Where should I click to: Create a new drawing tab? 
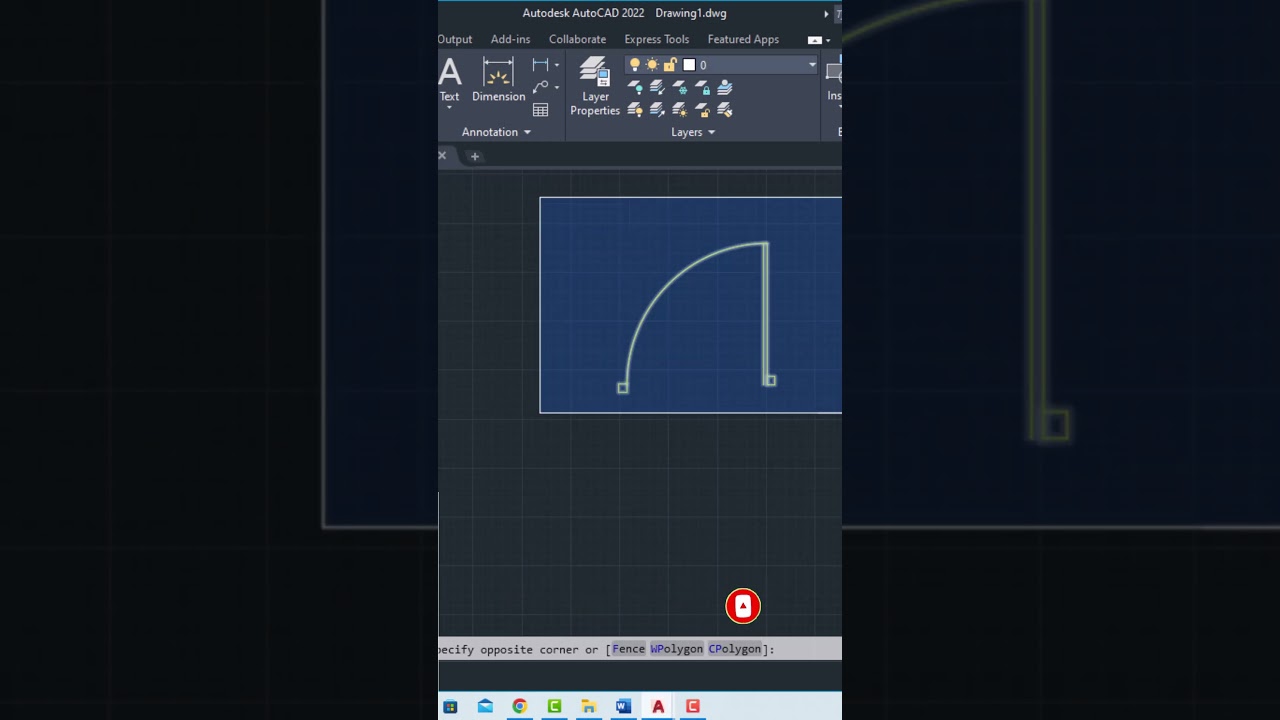tap(475, 156)
